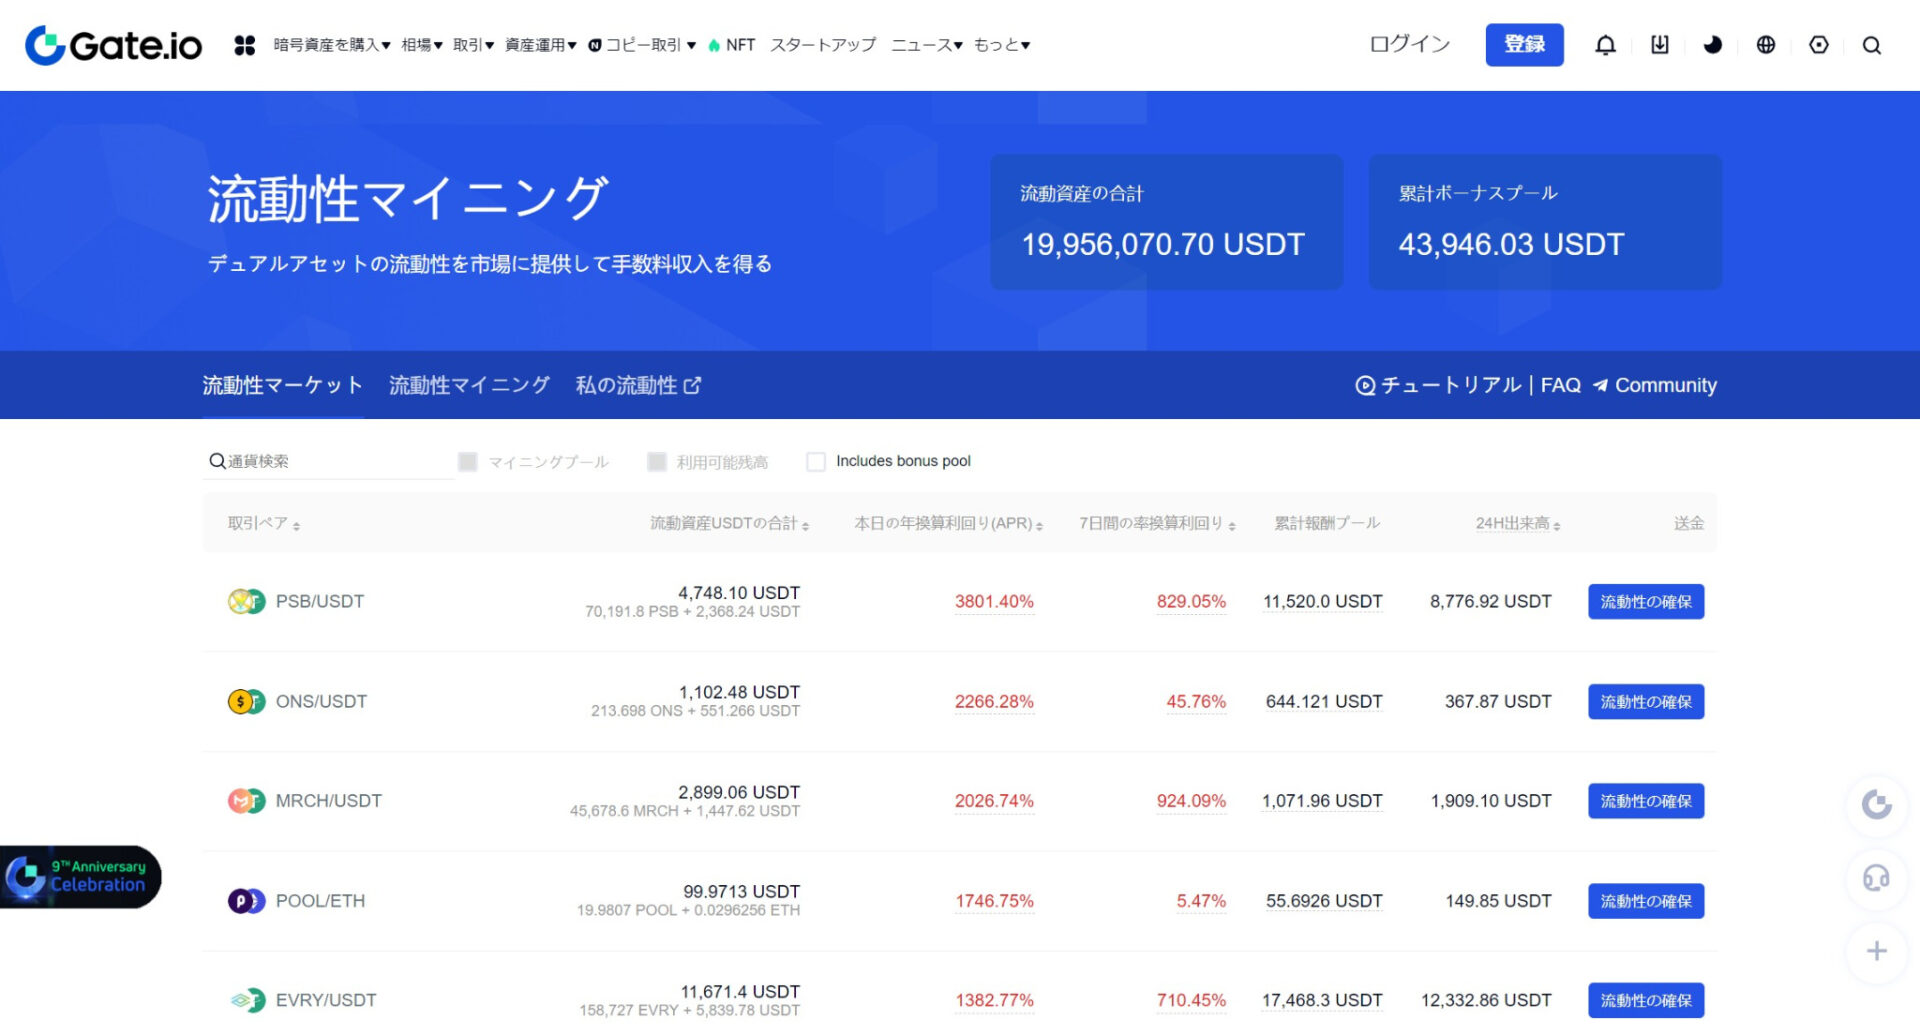Click the 累計報酬プール column header
1920x1035 pixels.
pos(1327,523)
